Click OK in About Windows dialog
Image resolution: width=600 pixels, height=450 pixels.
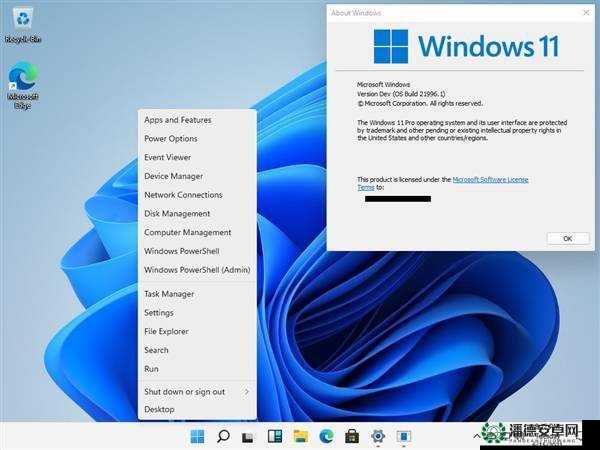pos(568,238)
